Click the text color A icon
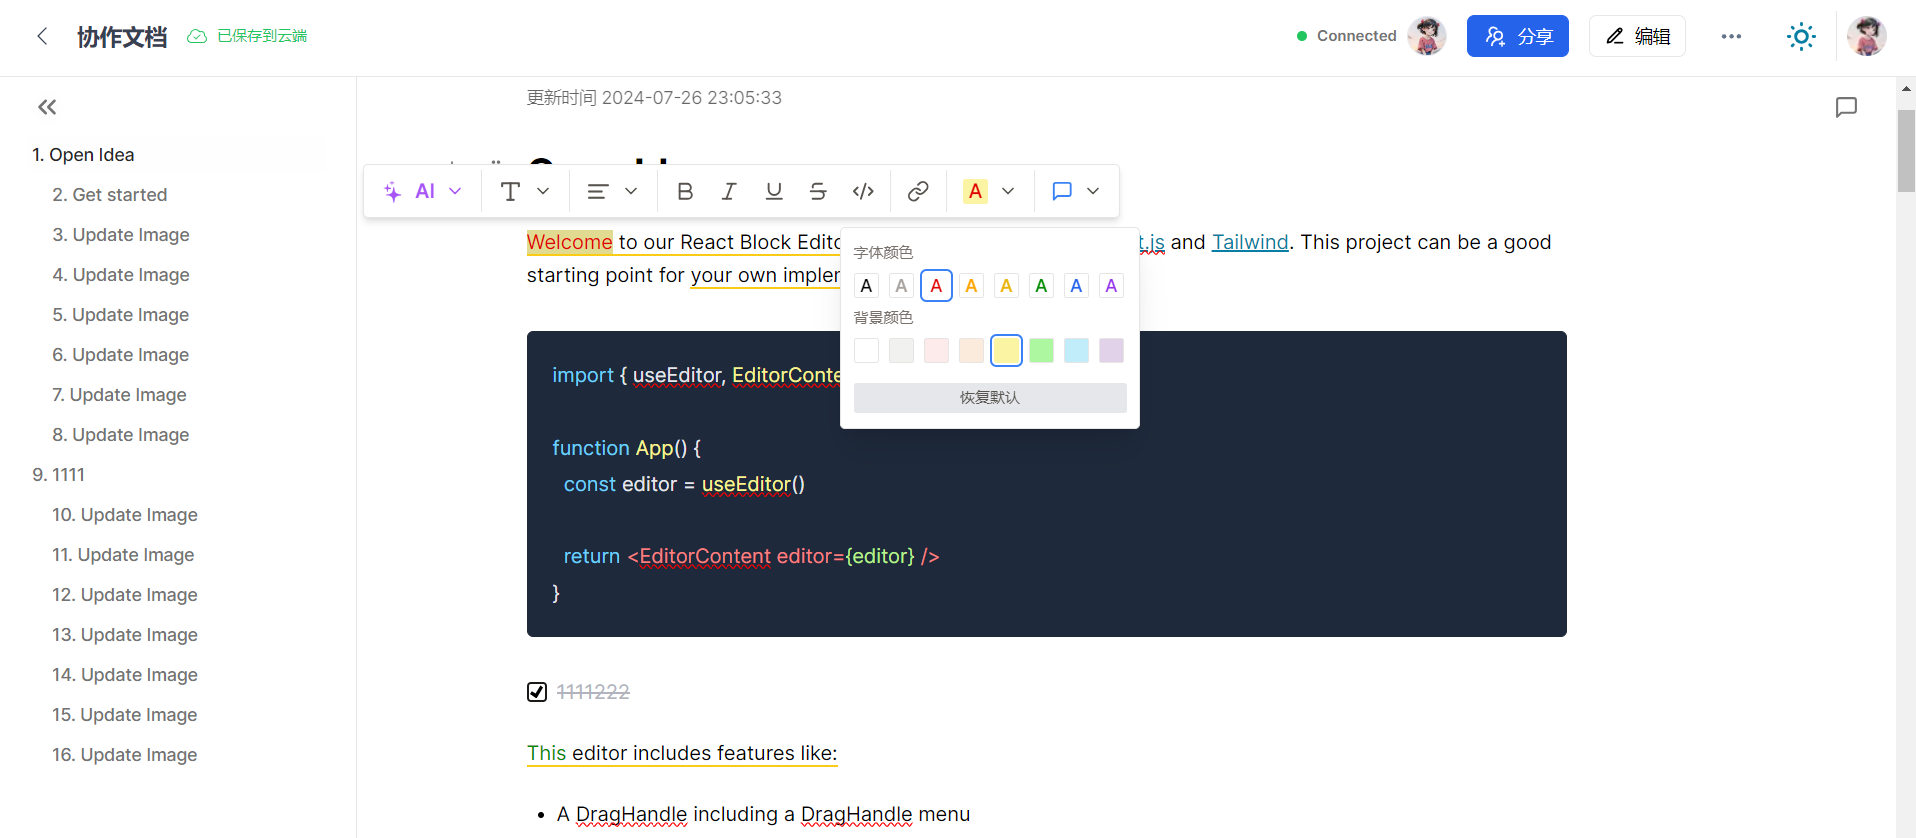 pyautogui.click(x=975, y=191)
